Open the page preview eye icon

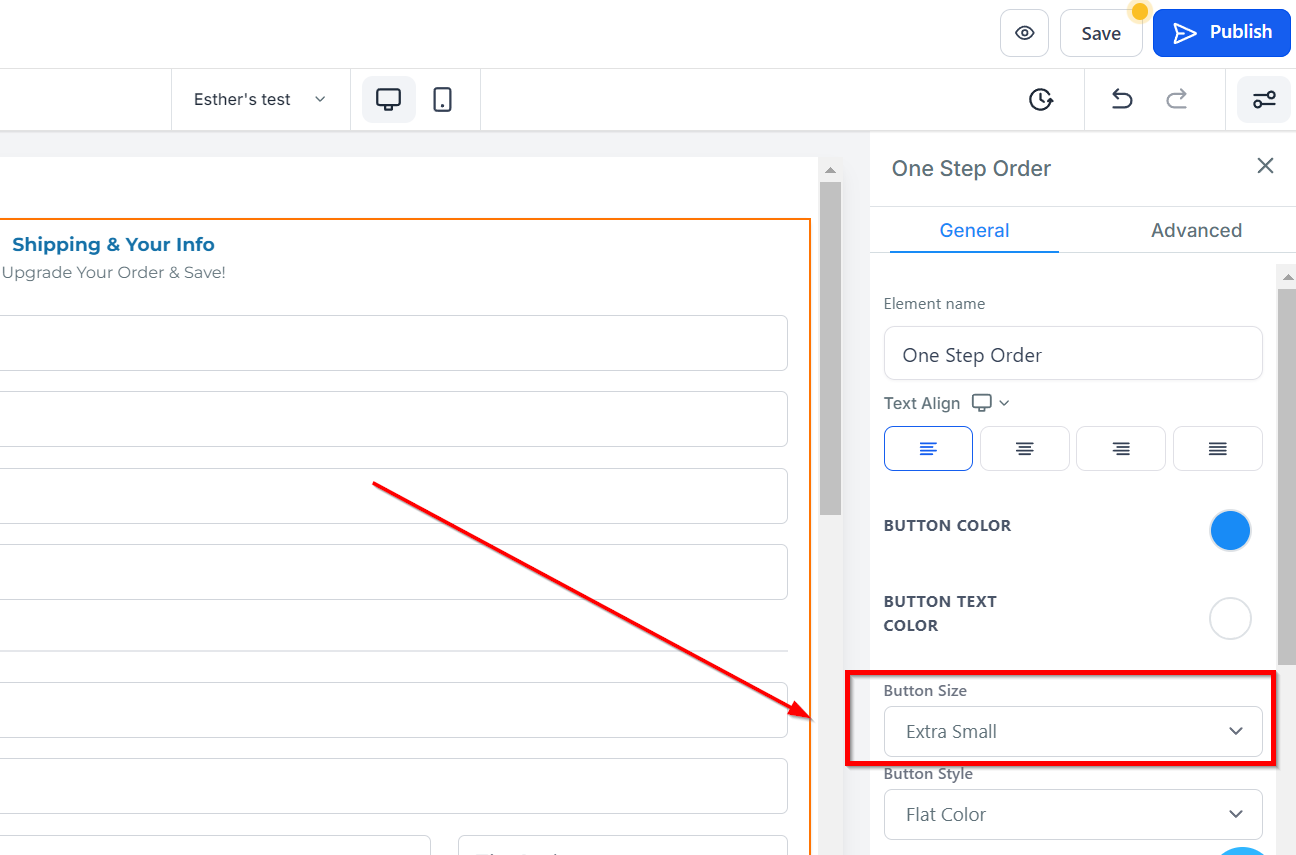pos(1024,33)
